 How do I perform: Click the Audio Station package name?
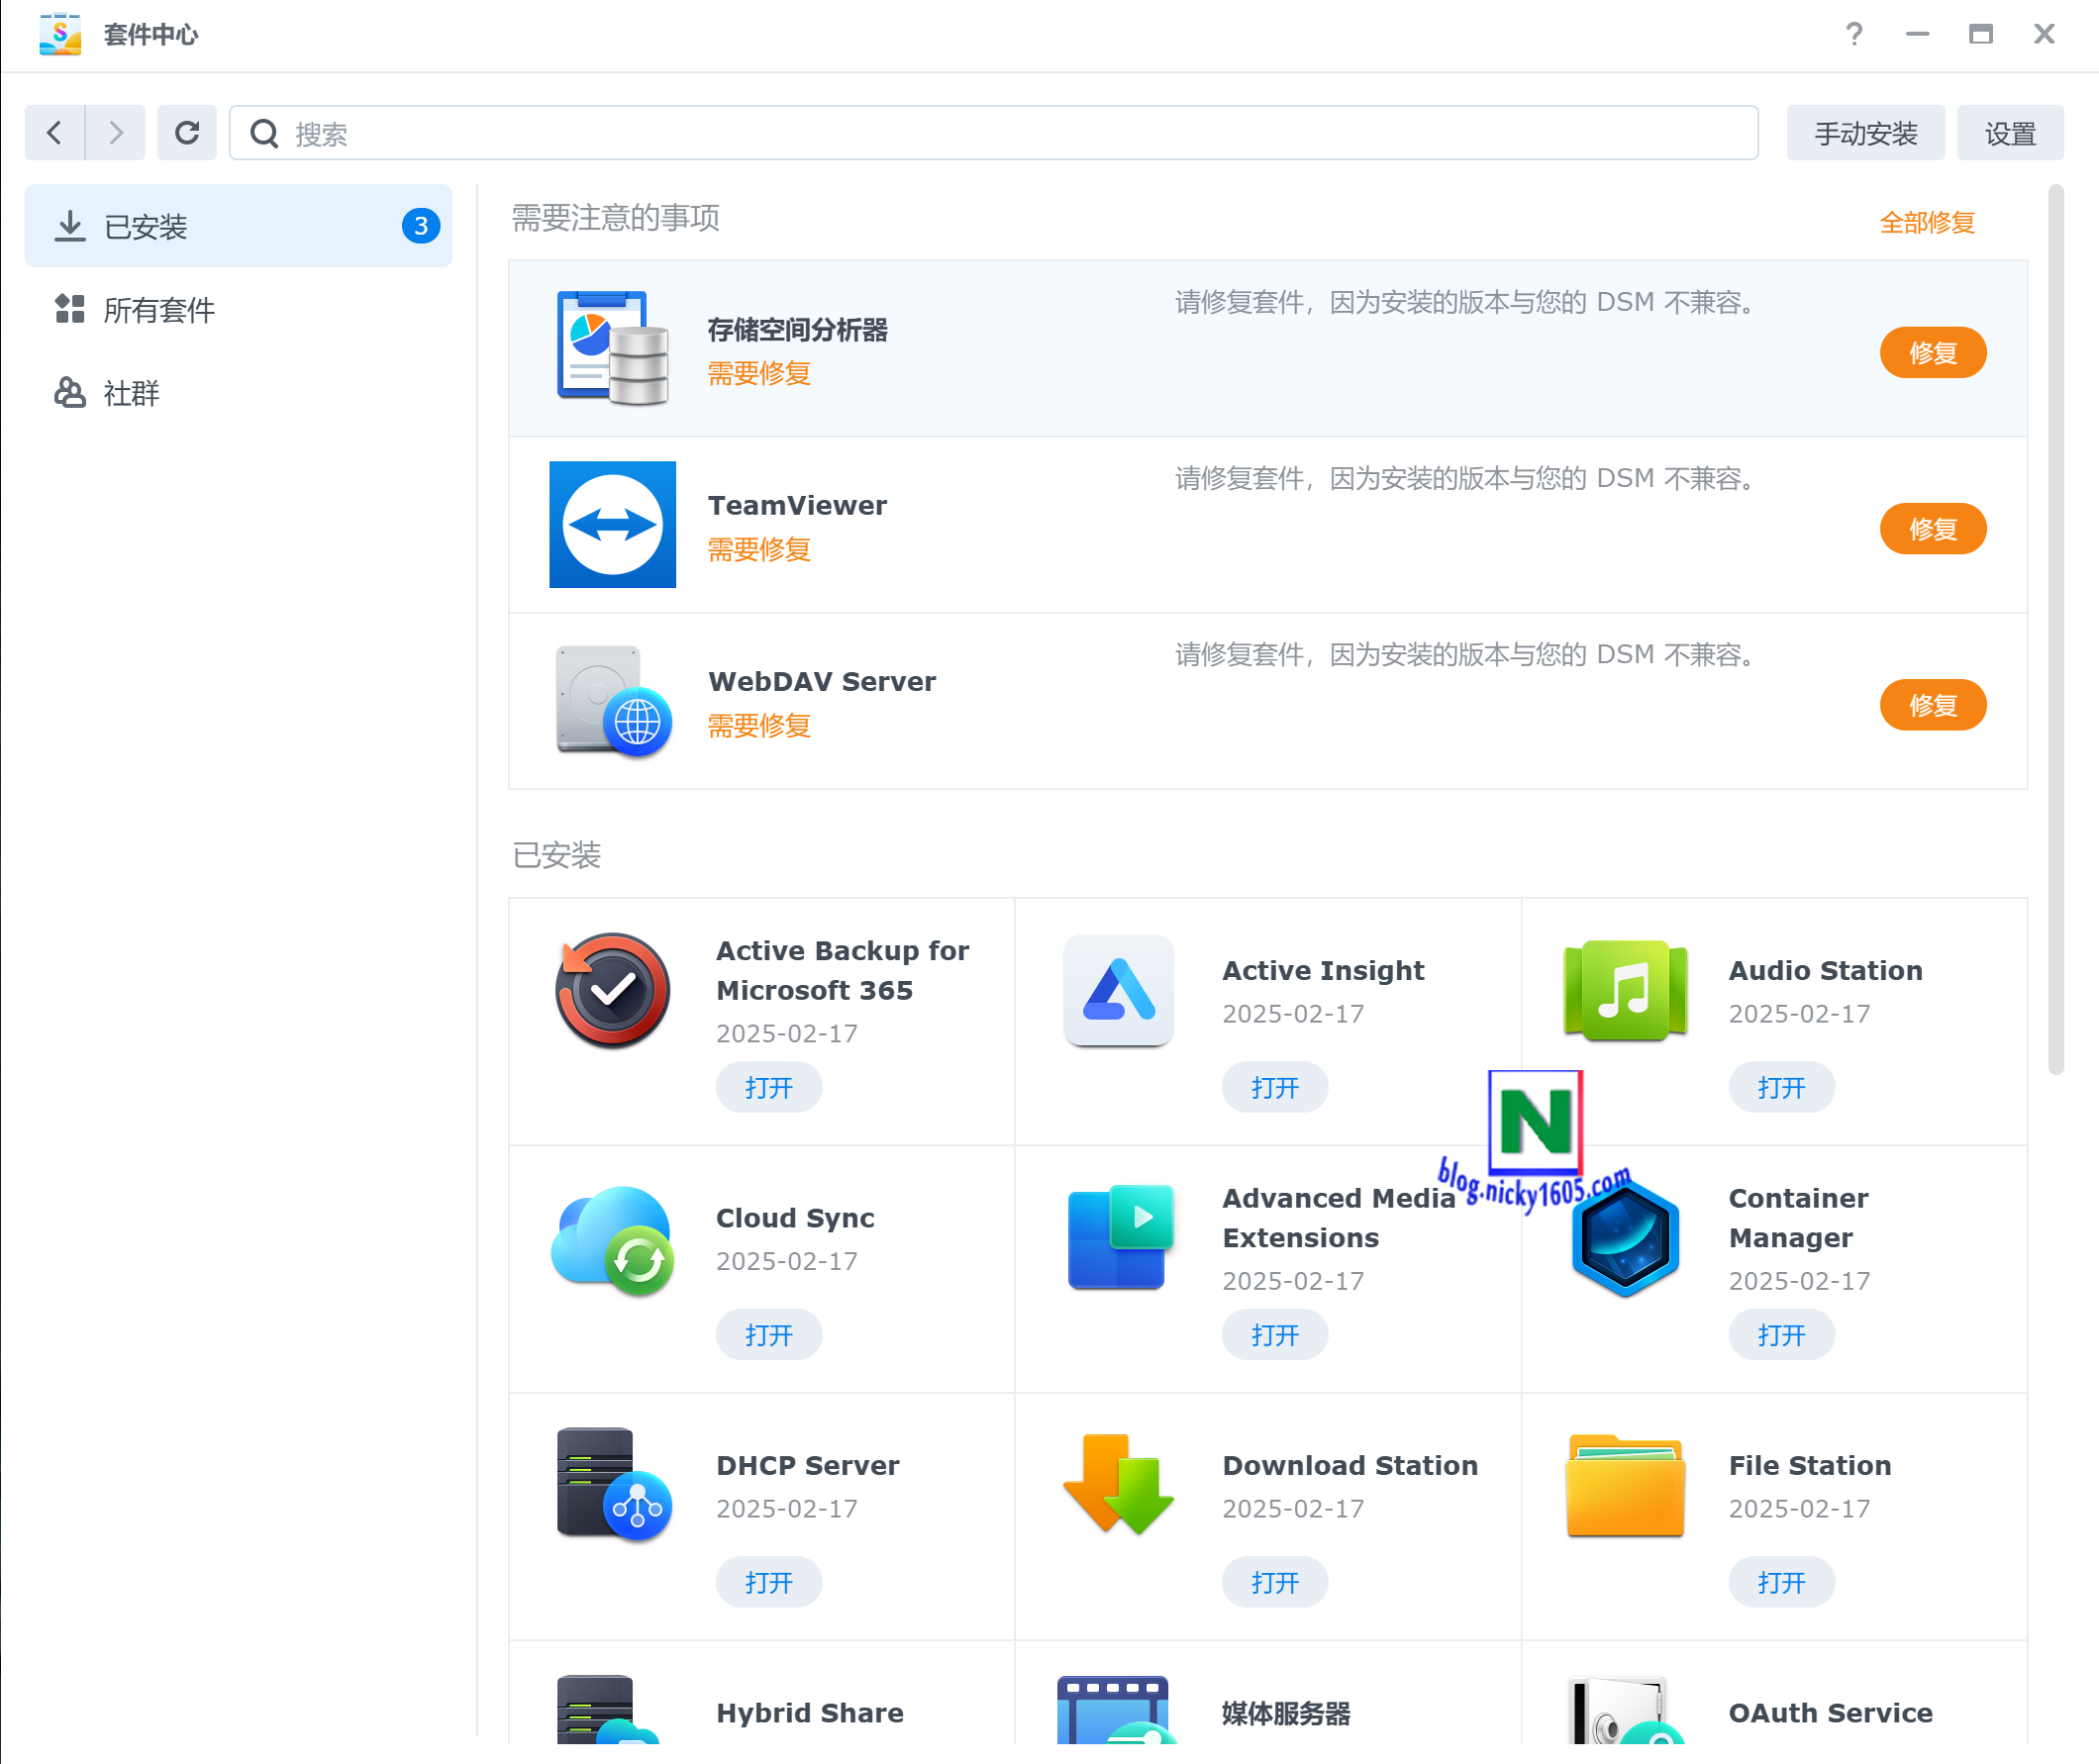(1825, 970)
